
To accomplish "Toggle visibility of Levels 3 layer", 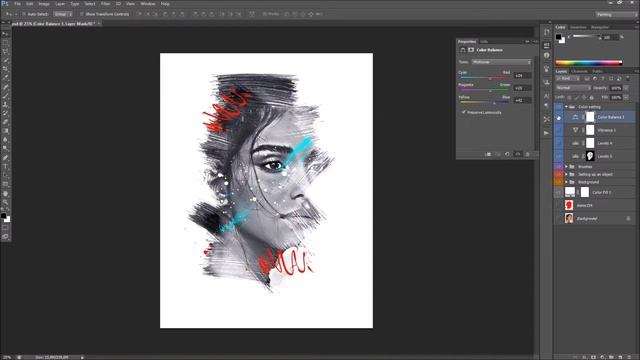I will [x=558, y=156].
